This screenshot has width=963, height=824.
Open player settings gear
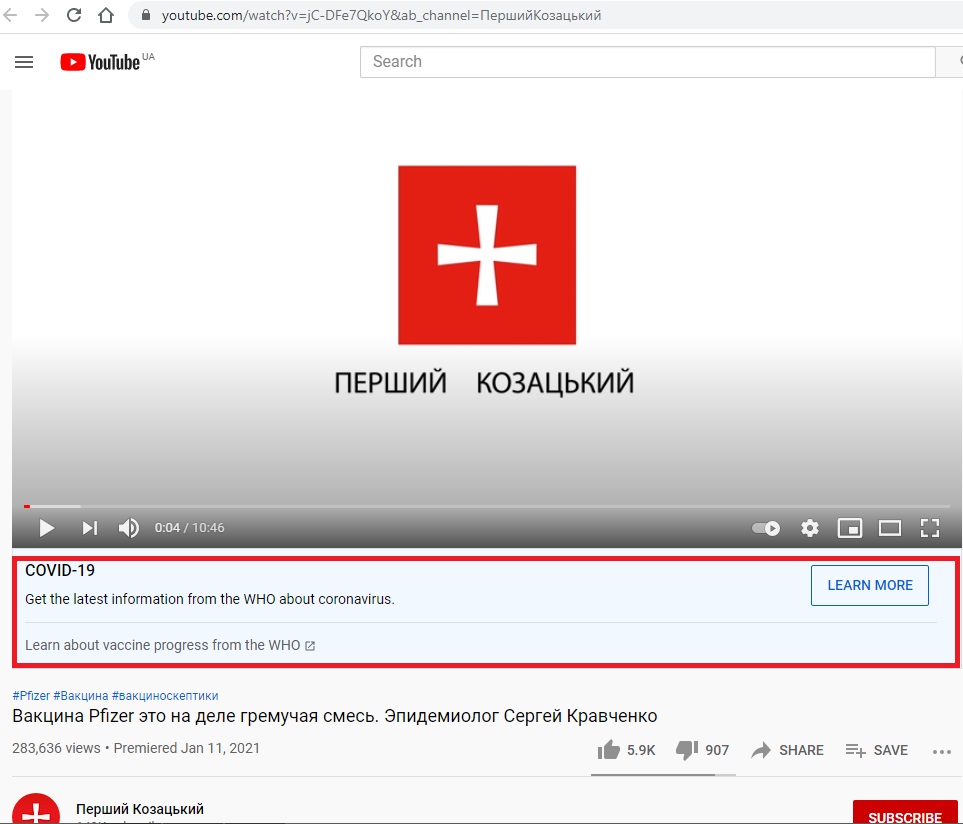click(x=809, y=528)
